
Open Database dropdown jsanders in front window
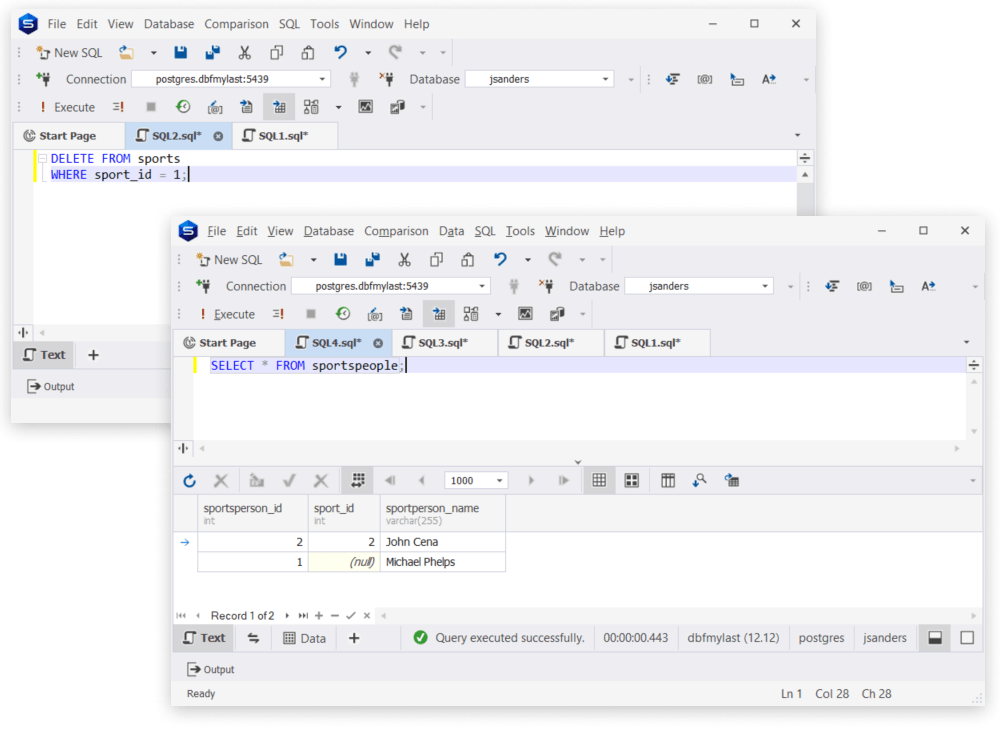pyautogui.click(x=765, y=286)
